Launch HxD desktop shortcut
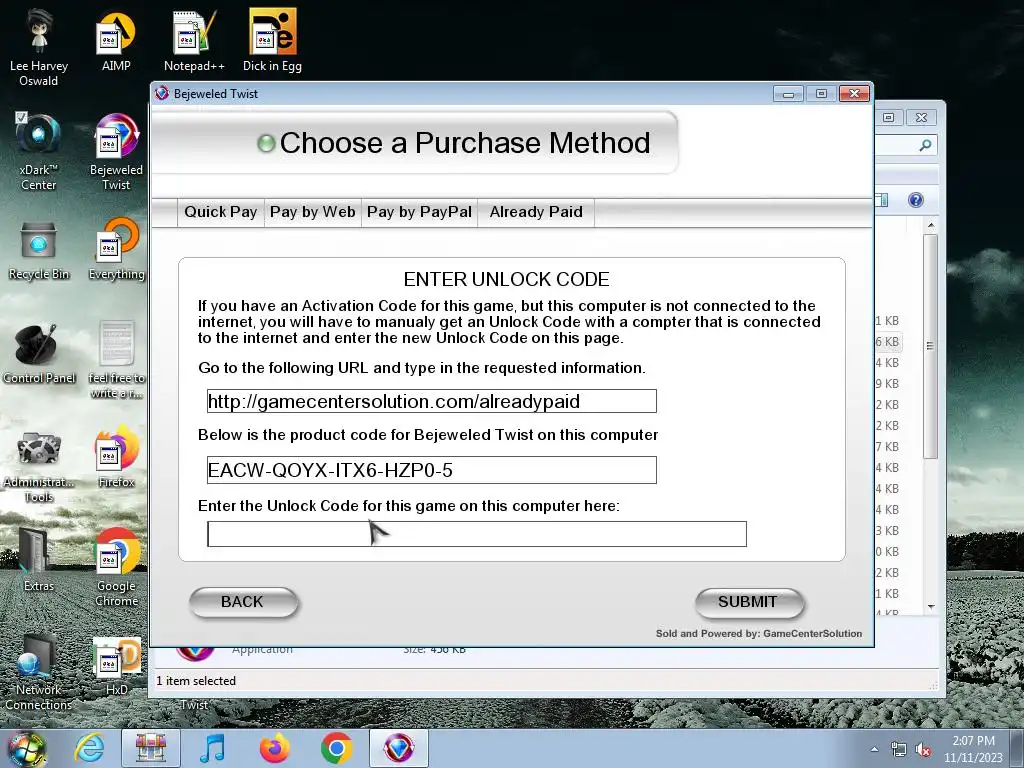Image resolution: width=1024 pixels, height=768 pixels. click(x=116, y=666)
